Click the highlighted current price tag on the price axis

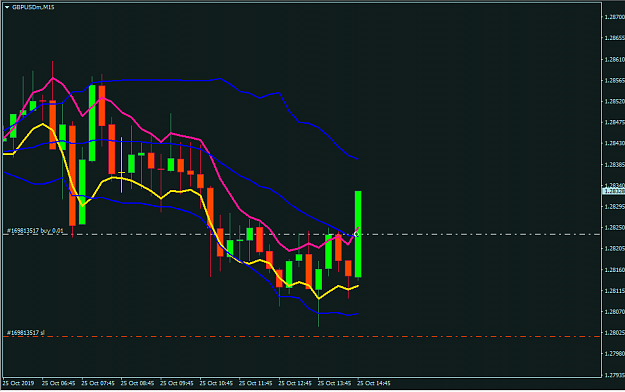click(x=613, y=191)
